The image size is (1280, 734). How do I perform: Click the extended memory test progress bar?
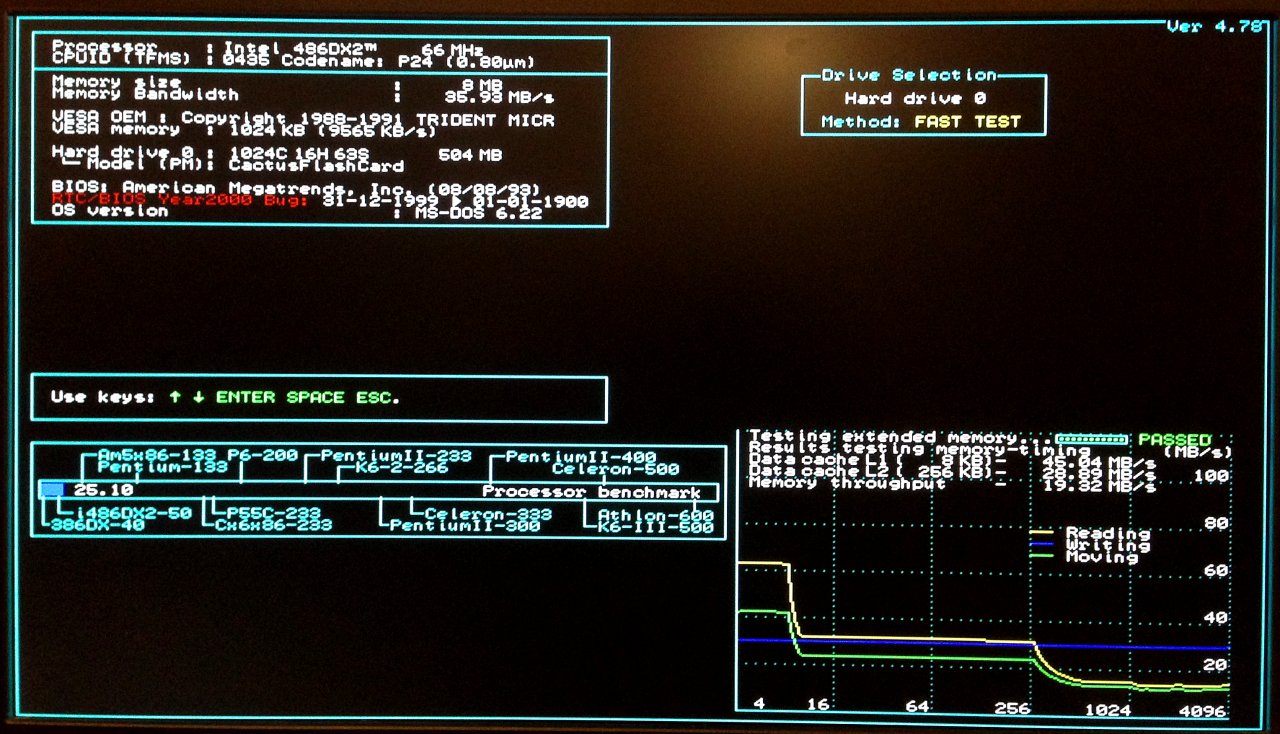(1093, 439)
